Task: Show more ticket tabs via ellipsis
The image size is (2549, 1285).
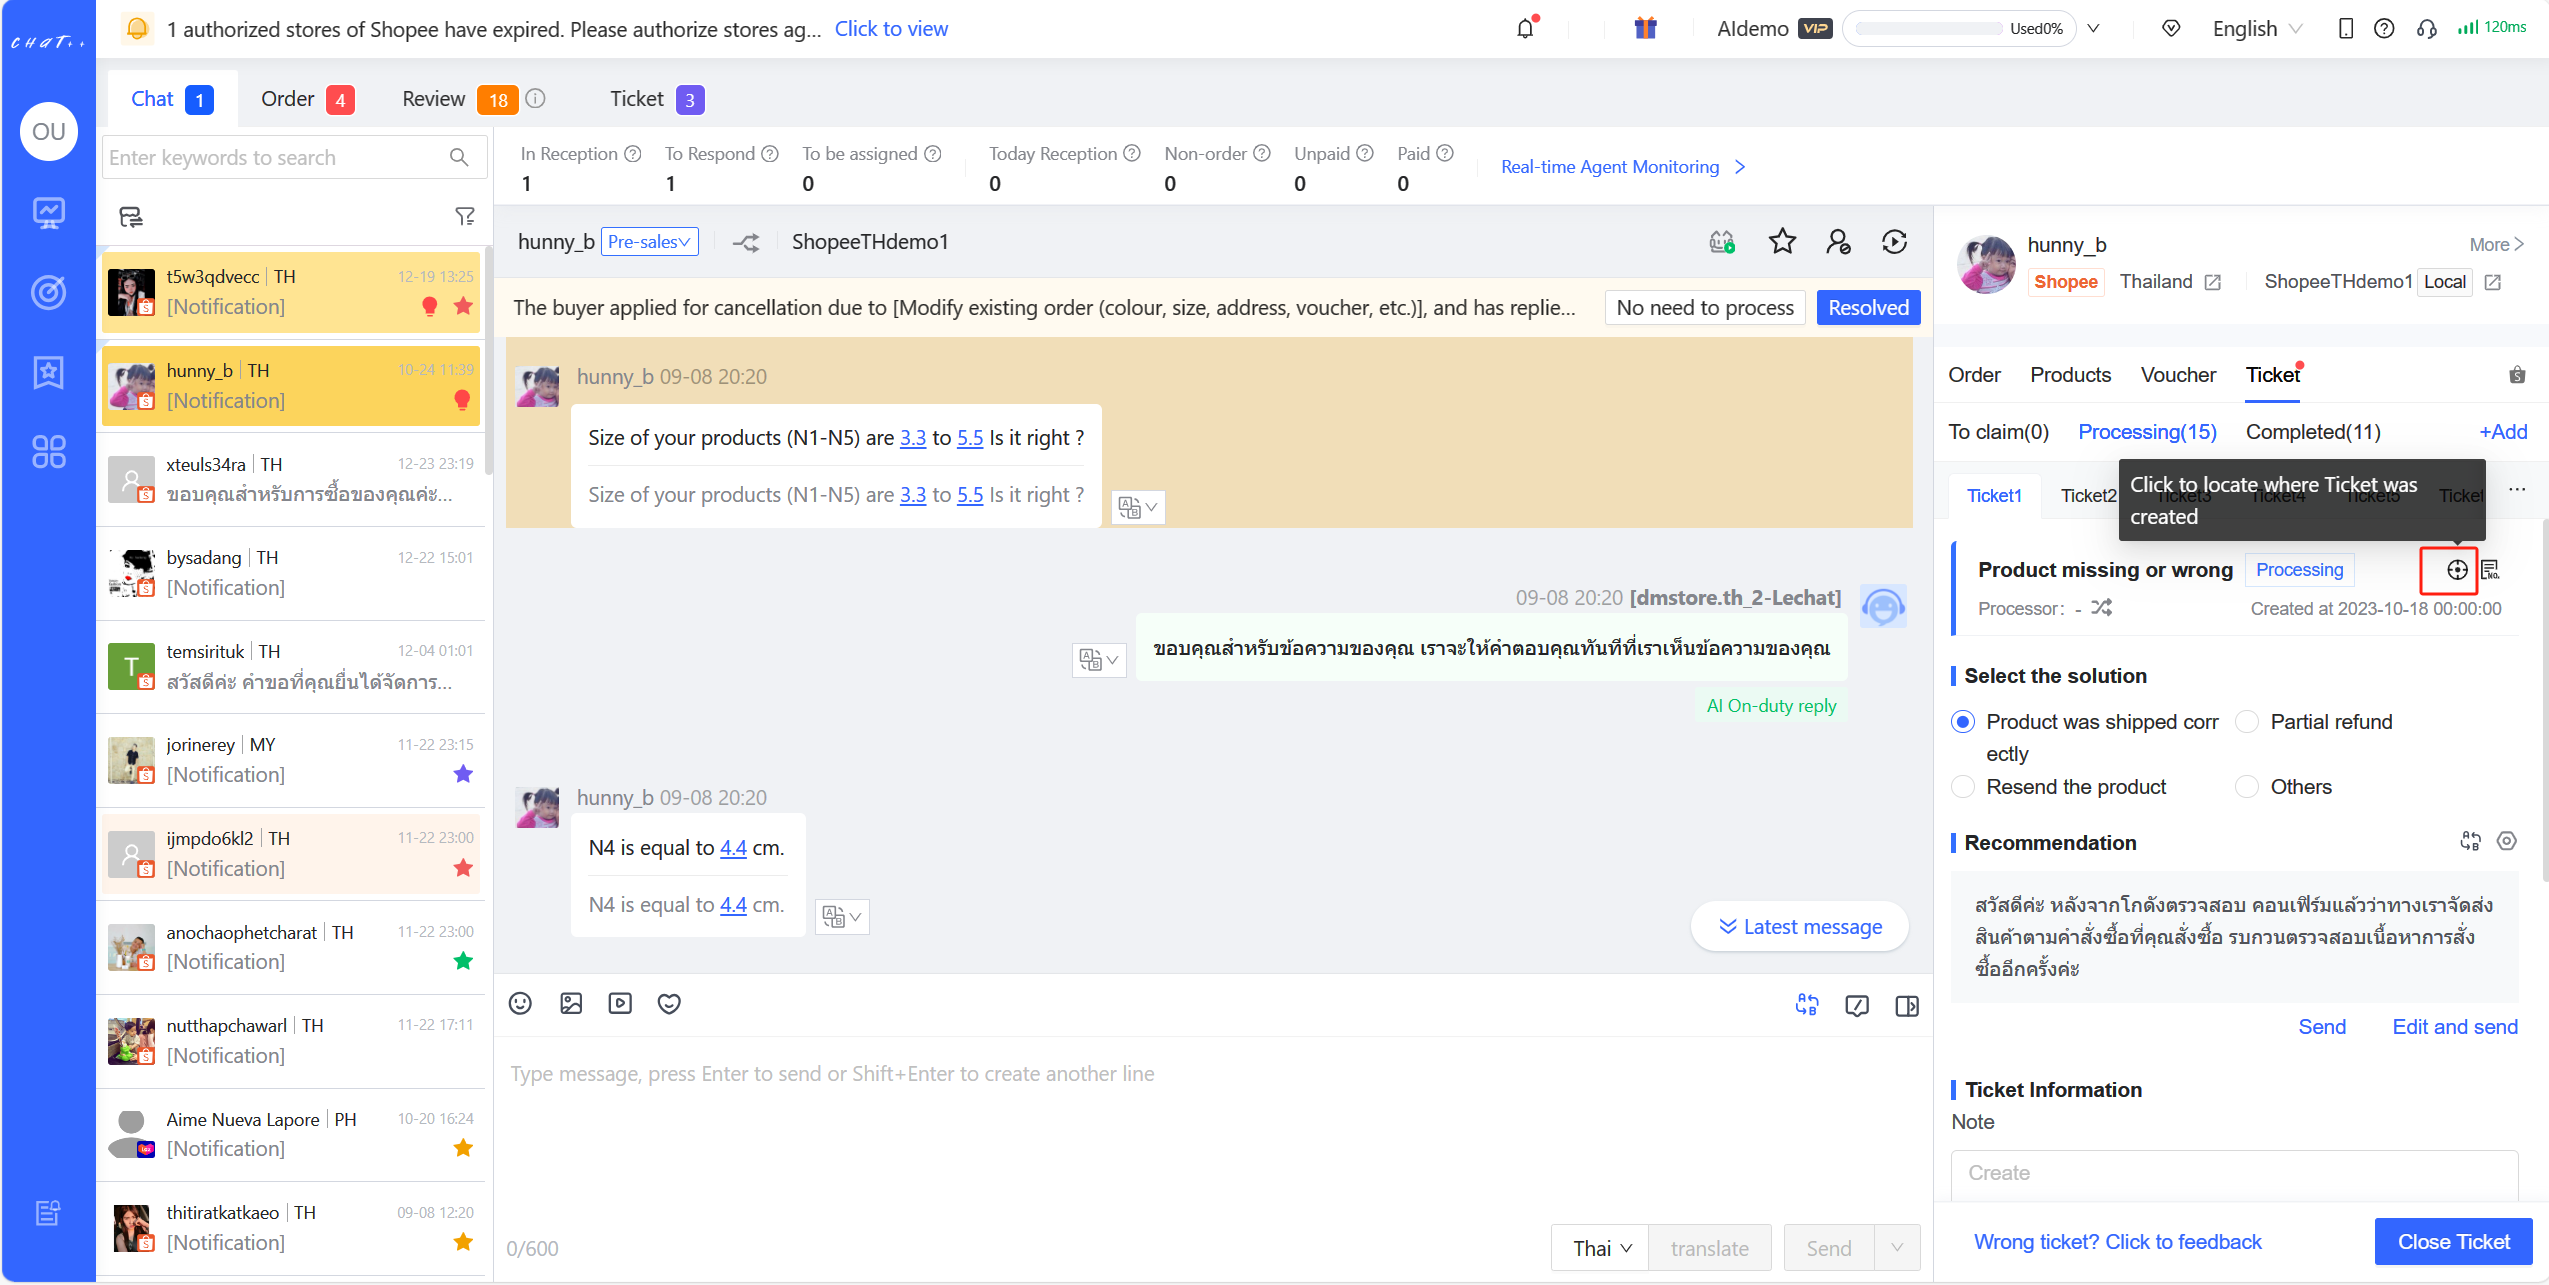Action: pos(2517,489)
